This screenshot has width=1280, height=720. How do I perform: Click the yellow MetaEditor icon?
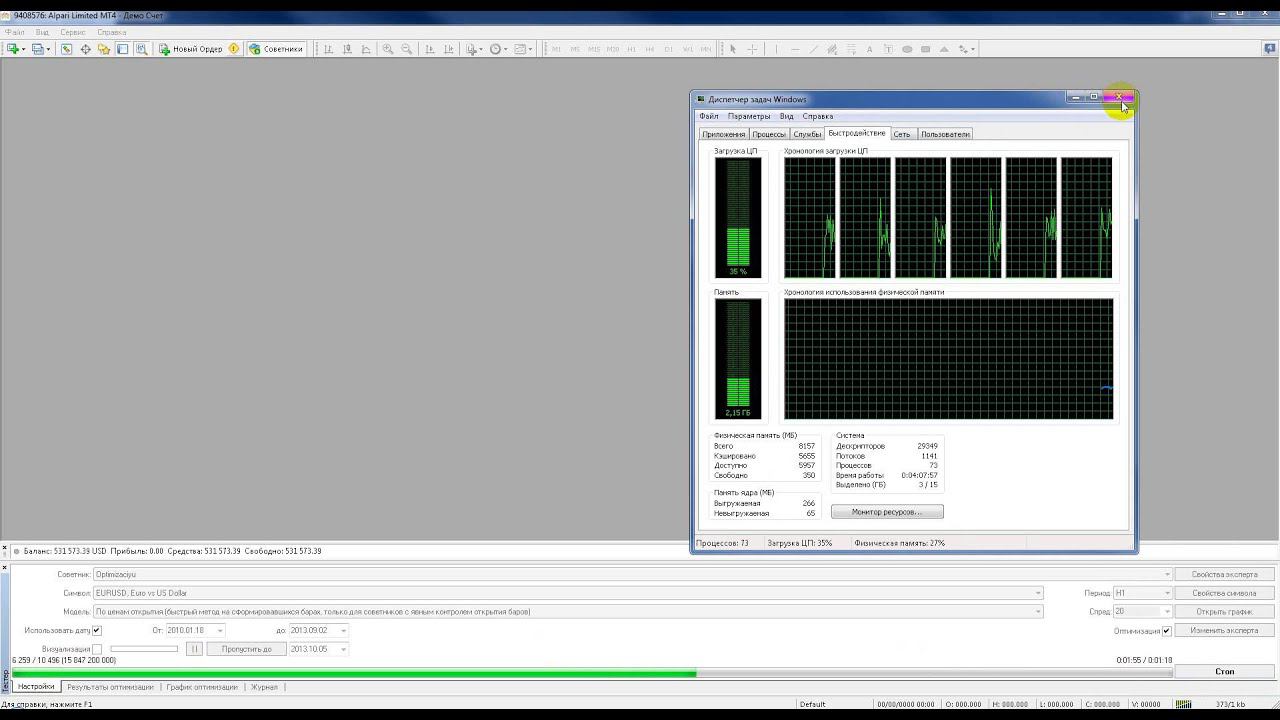point(234,49)
